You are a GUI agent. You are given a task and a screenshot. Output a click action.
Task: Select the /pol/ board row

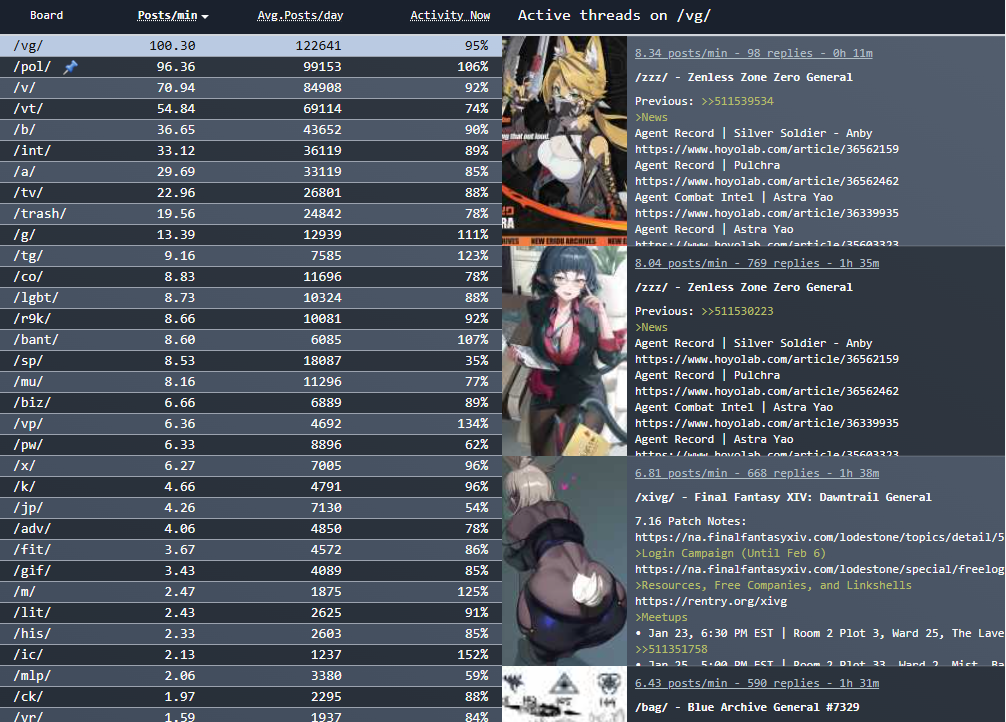point(251,67)
